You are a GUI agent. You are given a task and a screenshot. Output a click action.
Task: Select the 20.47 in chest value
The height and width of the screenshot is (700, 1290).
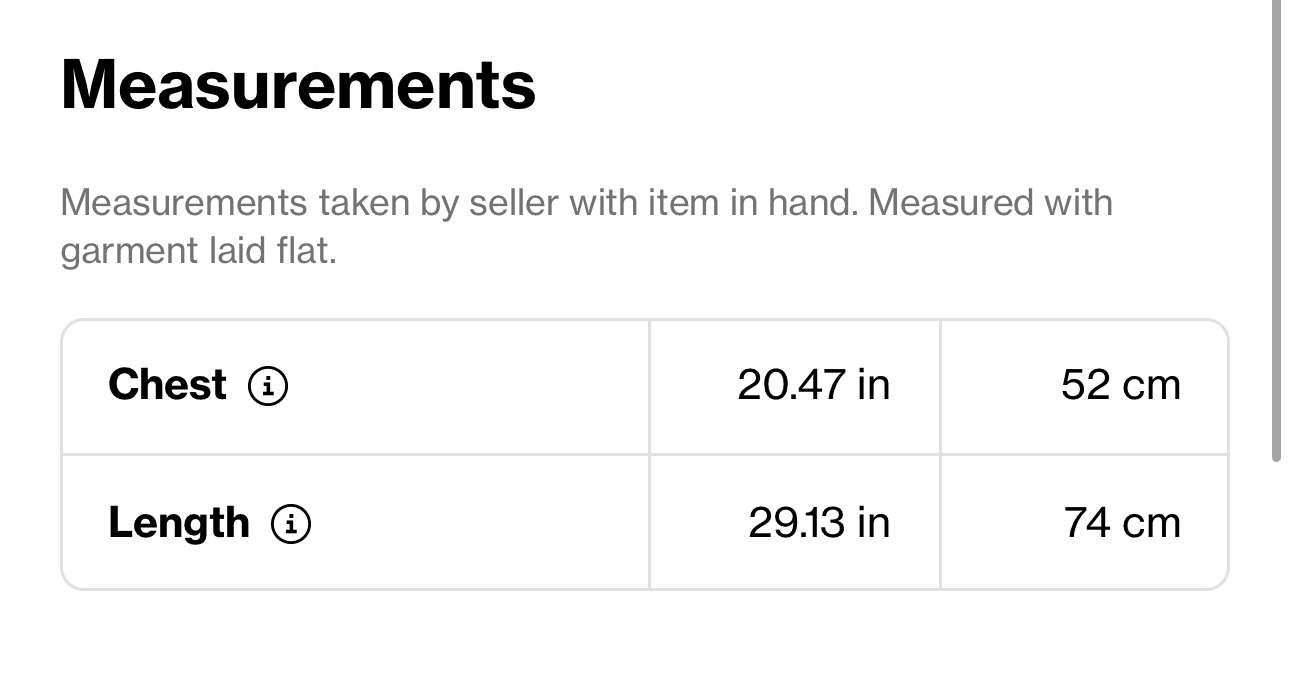pos(813,385)
